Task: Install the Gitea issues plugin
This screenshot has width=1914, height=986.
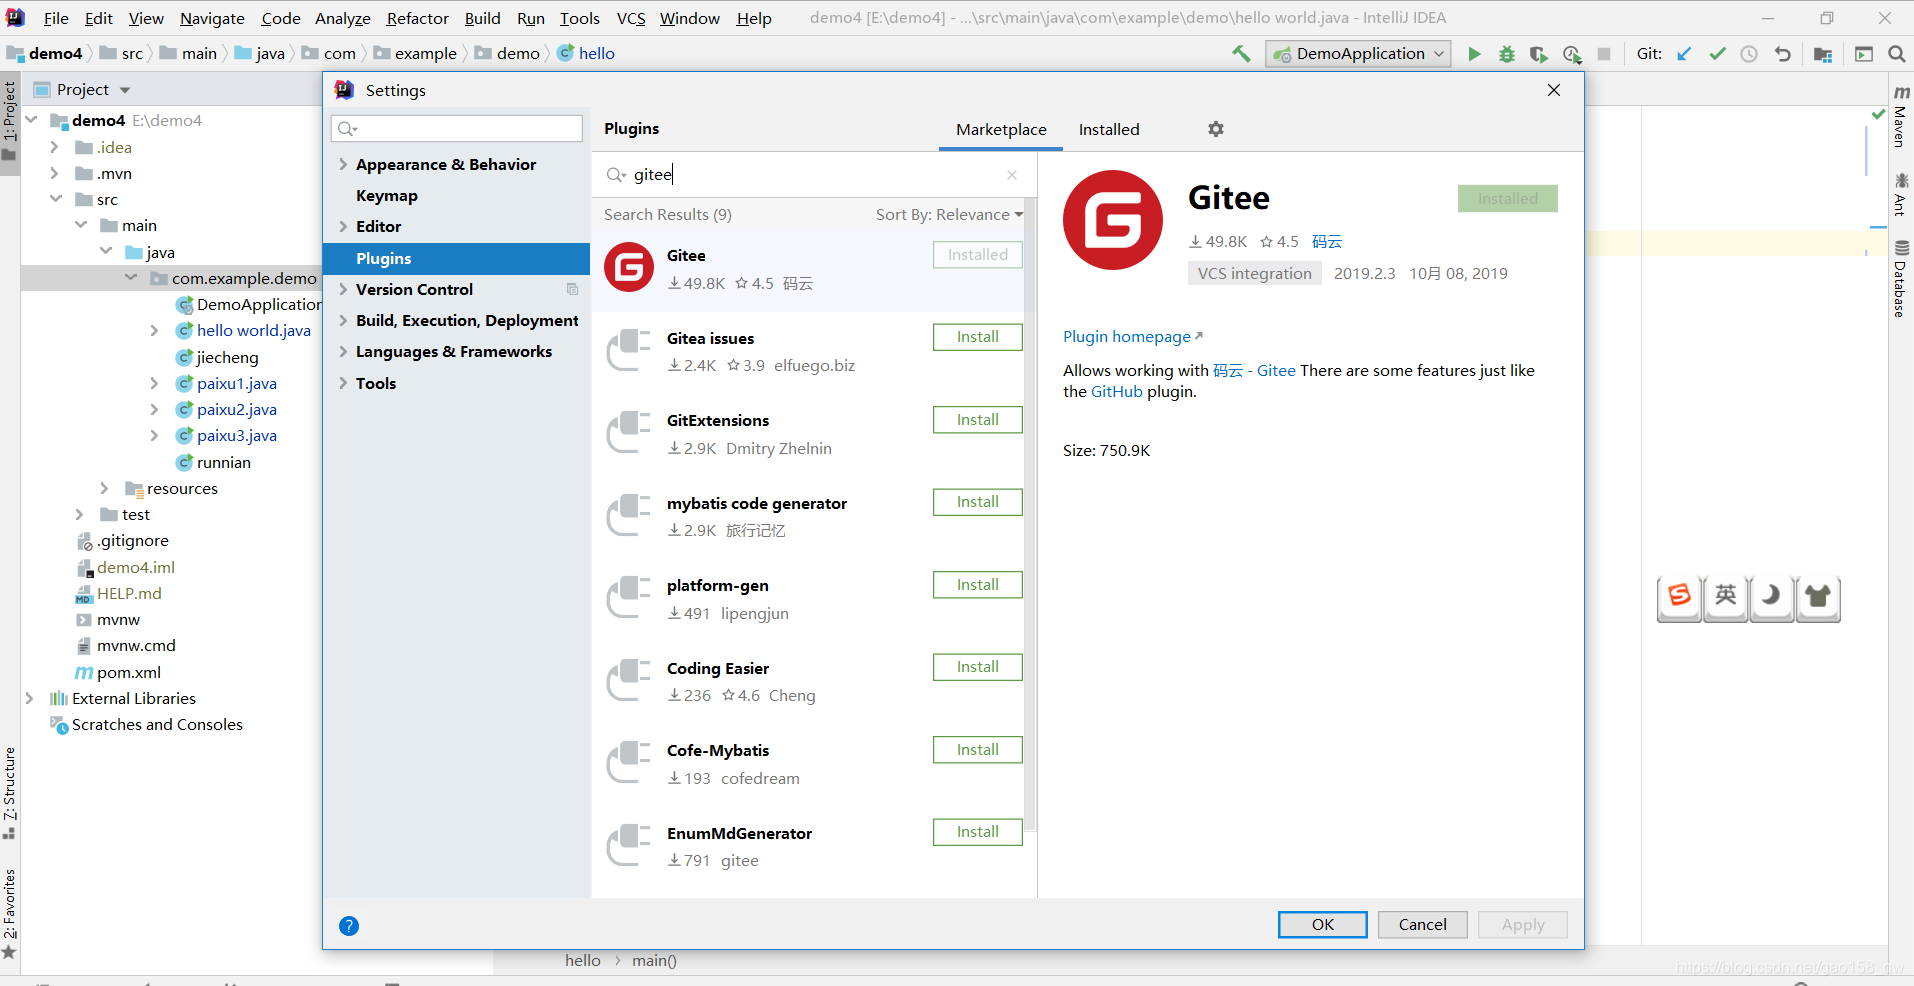Action: tap(978, 337)
